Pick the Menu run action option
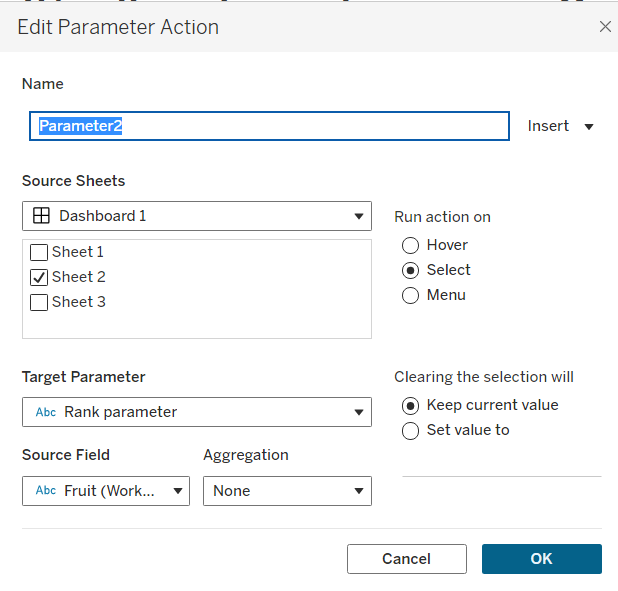The width and height of the screenshot is (618, 591). click(410, 295)
